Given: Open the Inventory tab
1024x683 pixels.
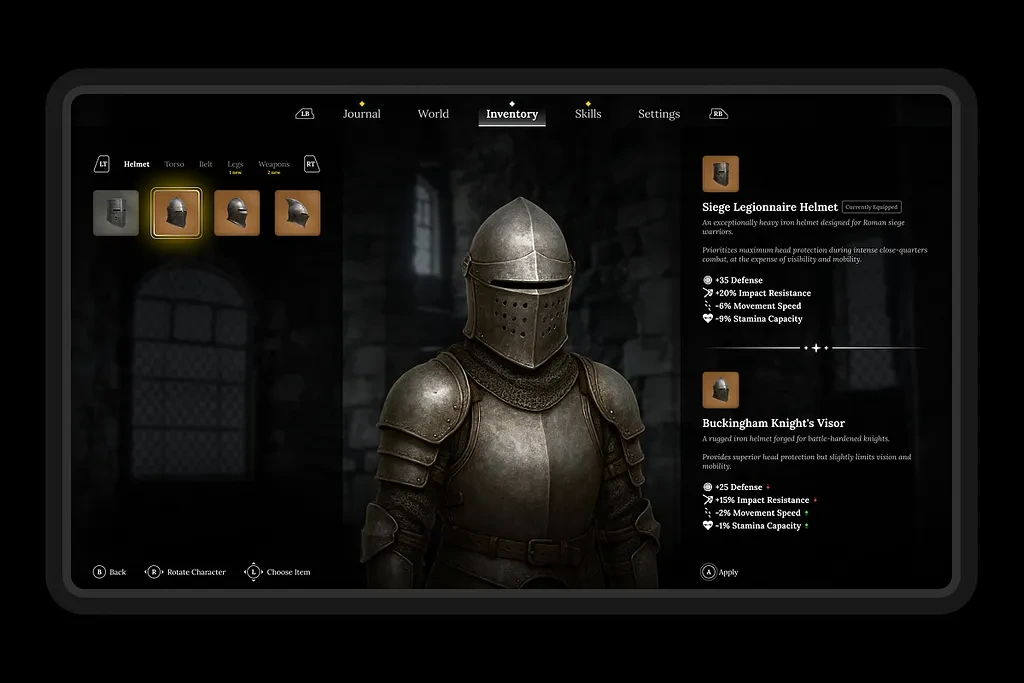Looking at the screenshot, I should point(511,113).
